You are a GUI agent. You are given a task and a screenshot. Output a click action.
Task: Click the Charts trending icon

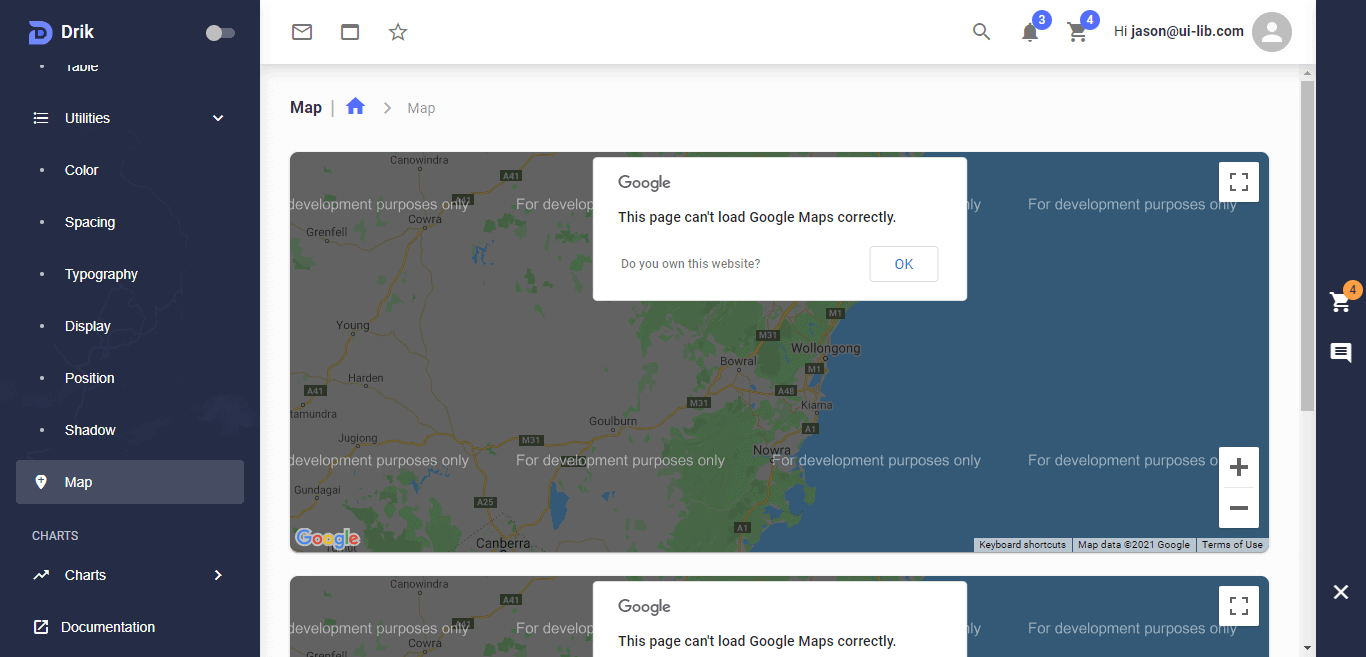tap(41, 575)
